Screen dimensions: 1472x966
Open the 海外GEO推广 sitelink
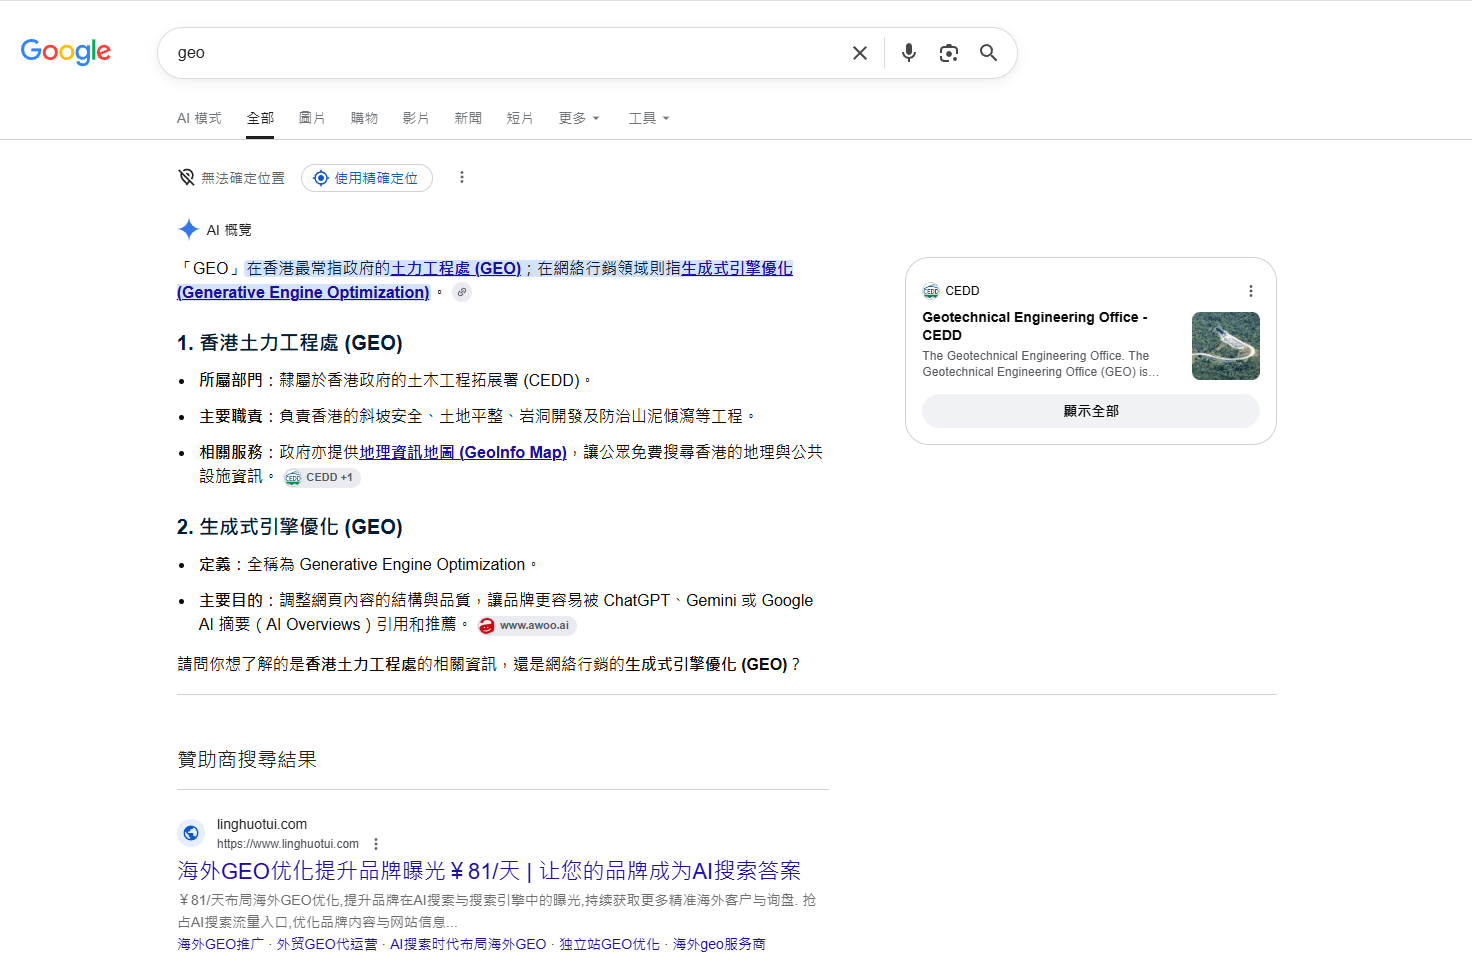click(221, 944)
